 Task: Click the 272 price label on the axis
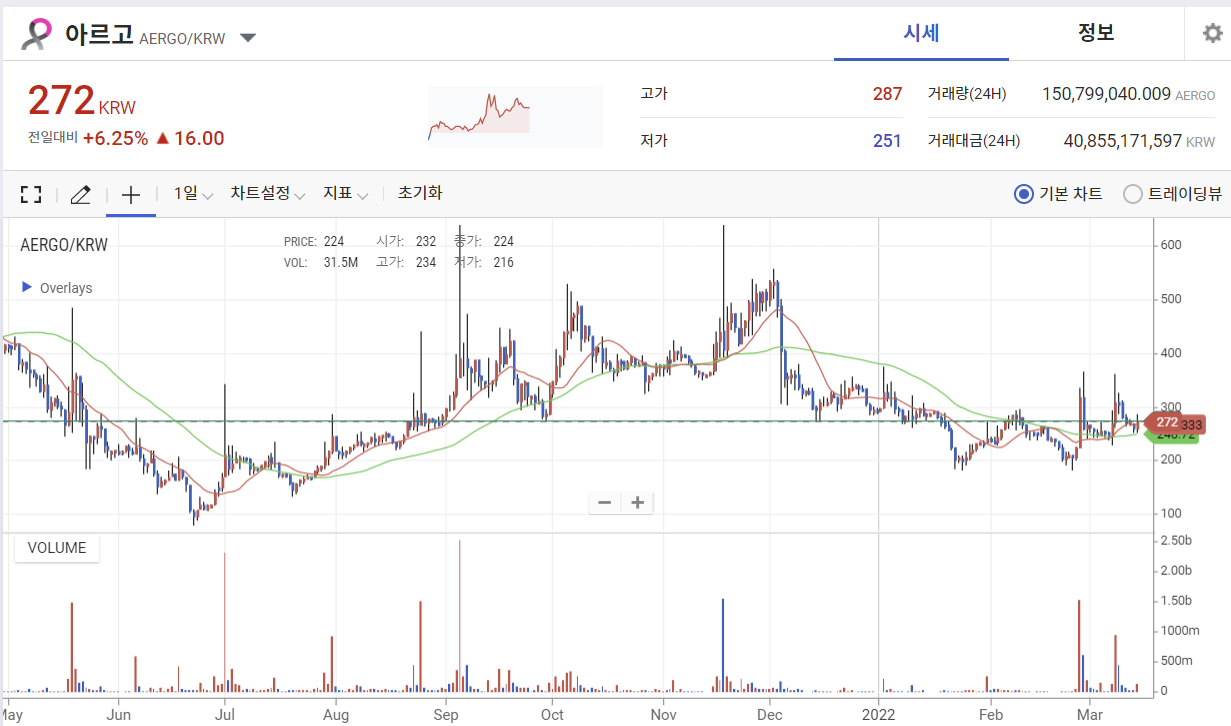(x=1167, y=423)
